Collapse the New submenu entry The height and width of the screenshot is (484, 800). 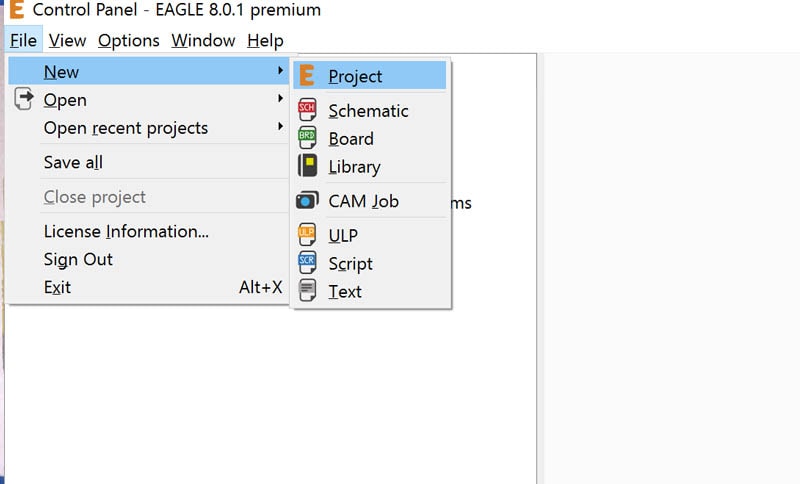[149, 71]
